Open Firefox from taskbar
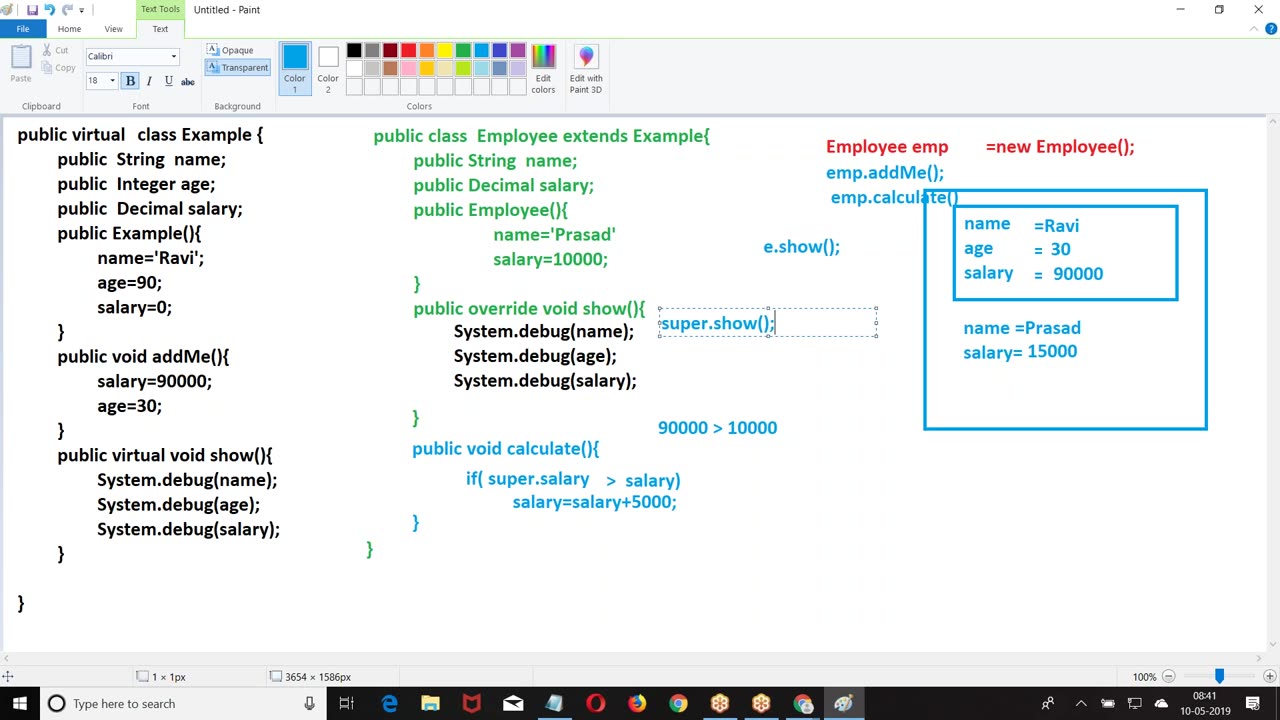 (x=637, y=704)
